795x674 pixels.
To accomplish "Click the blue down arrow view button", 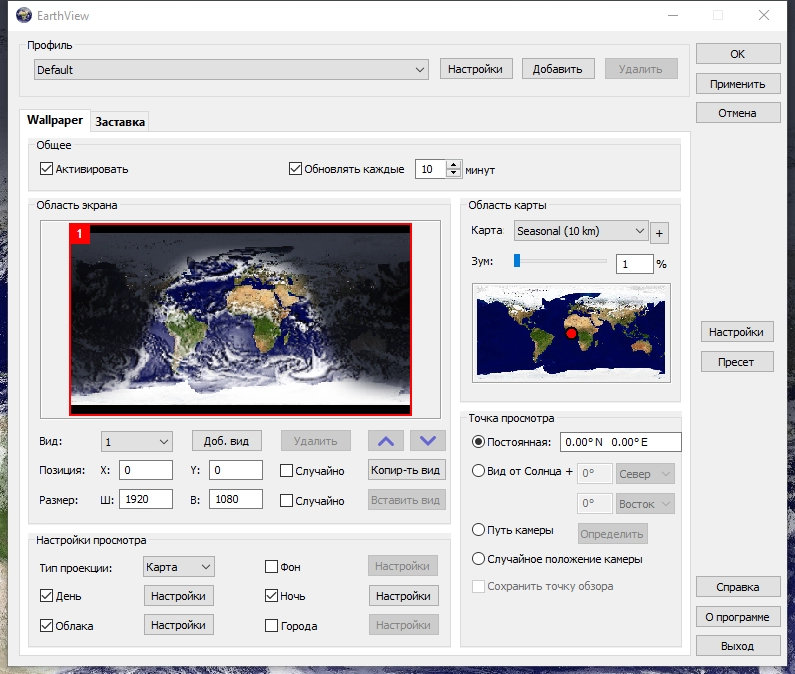I will 427,441.
